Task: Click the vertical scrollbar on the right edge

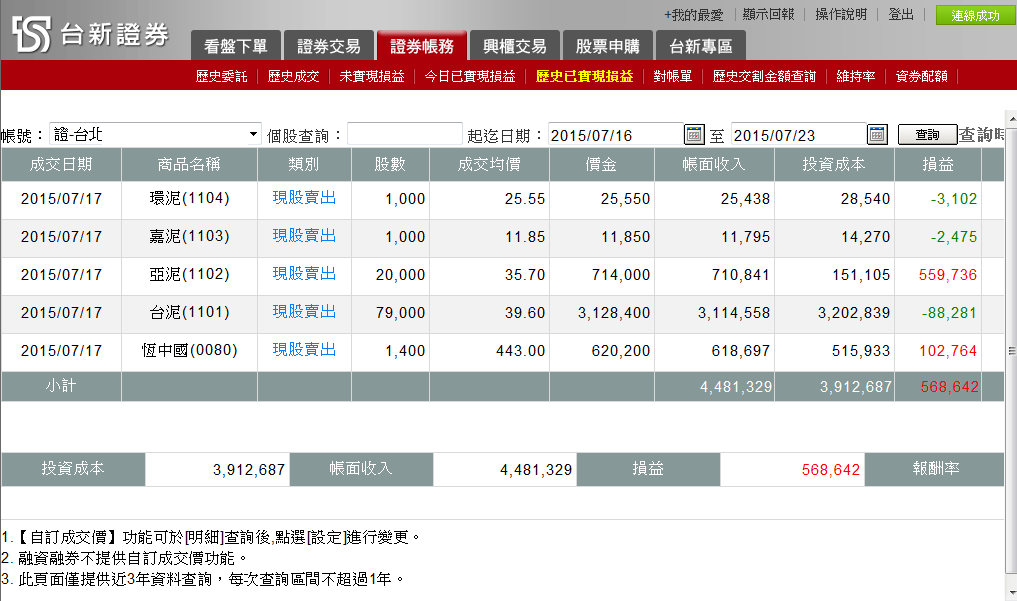Action: click(x=1011, y=350)
